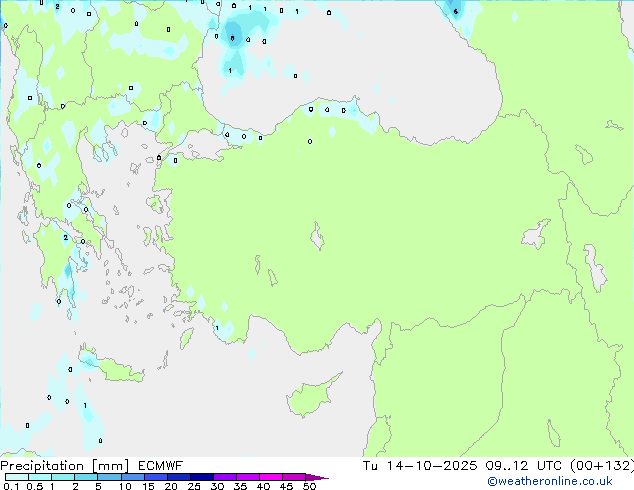Viewport: 634px width, 490px height.
Task: Click the 'Precipitation [mm]' title label
Action: click(x=65, y=466)
